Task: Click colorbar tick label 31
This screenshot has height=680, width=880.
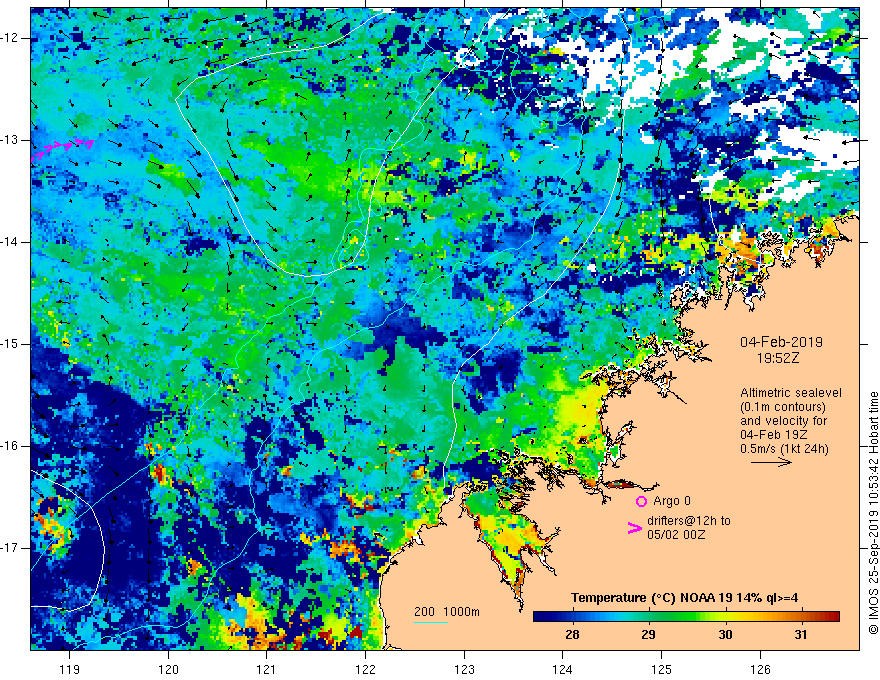Action: (801, 635)
